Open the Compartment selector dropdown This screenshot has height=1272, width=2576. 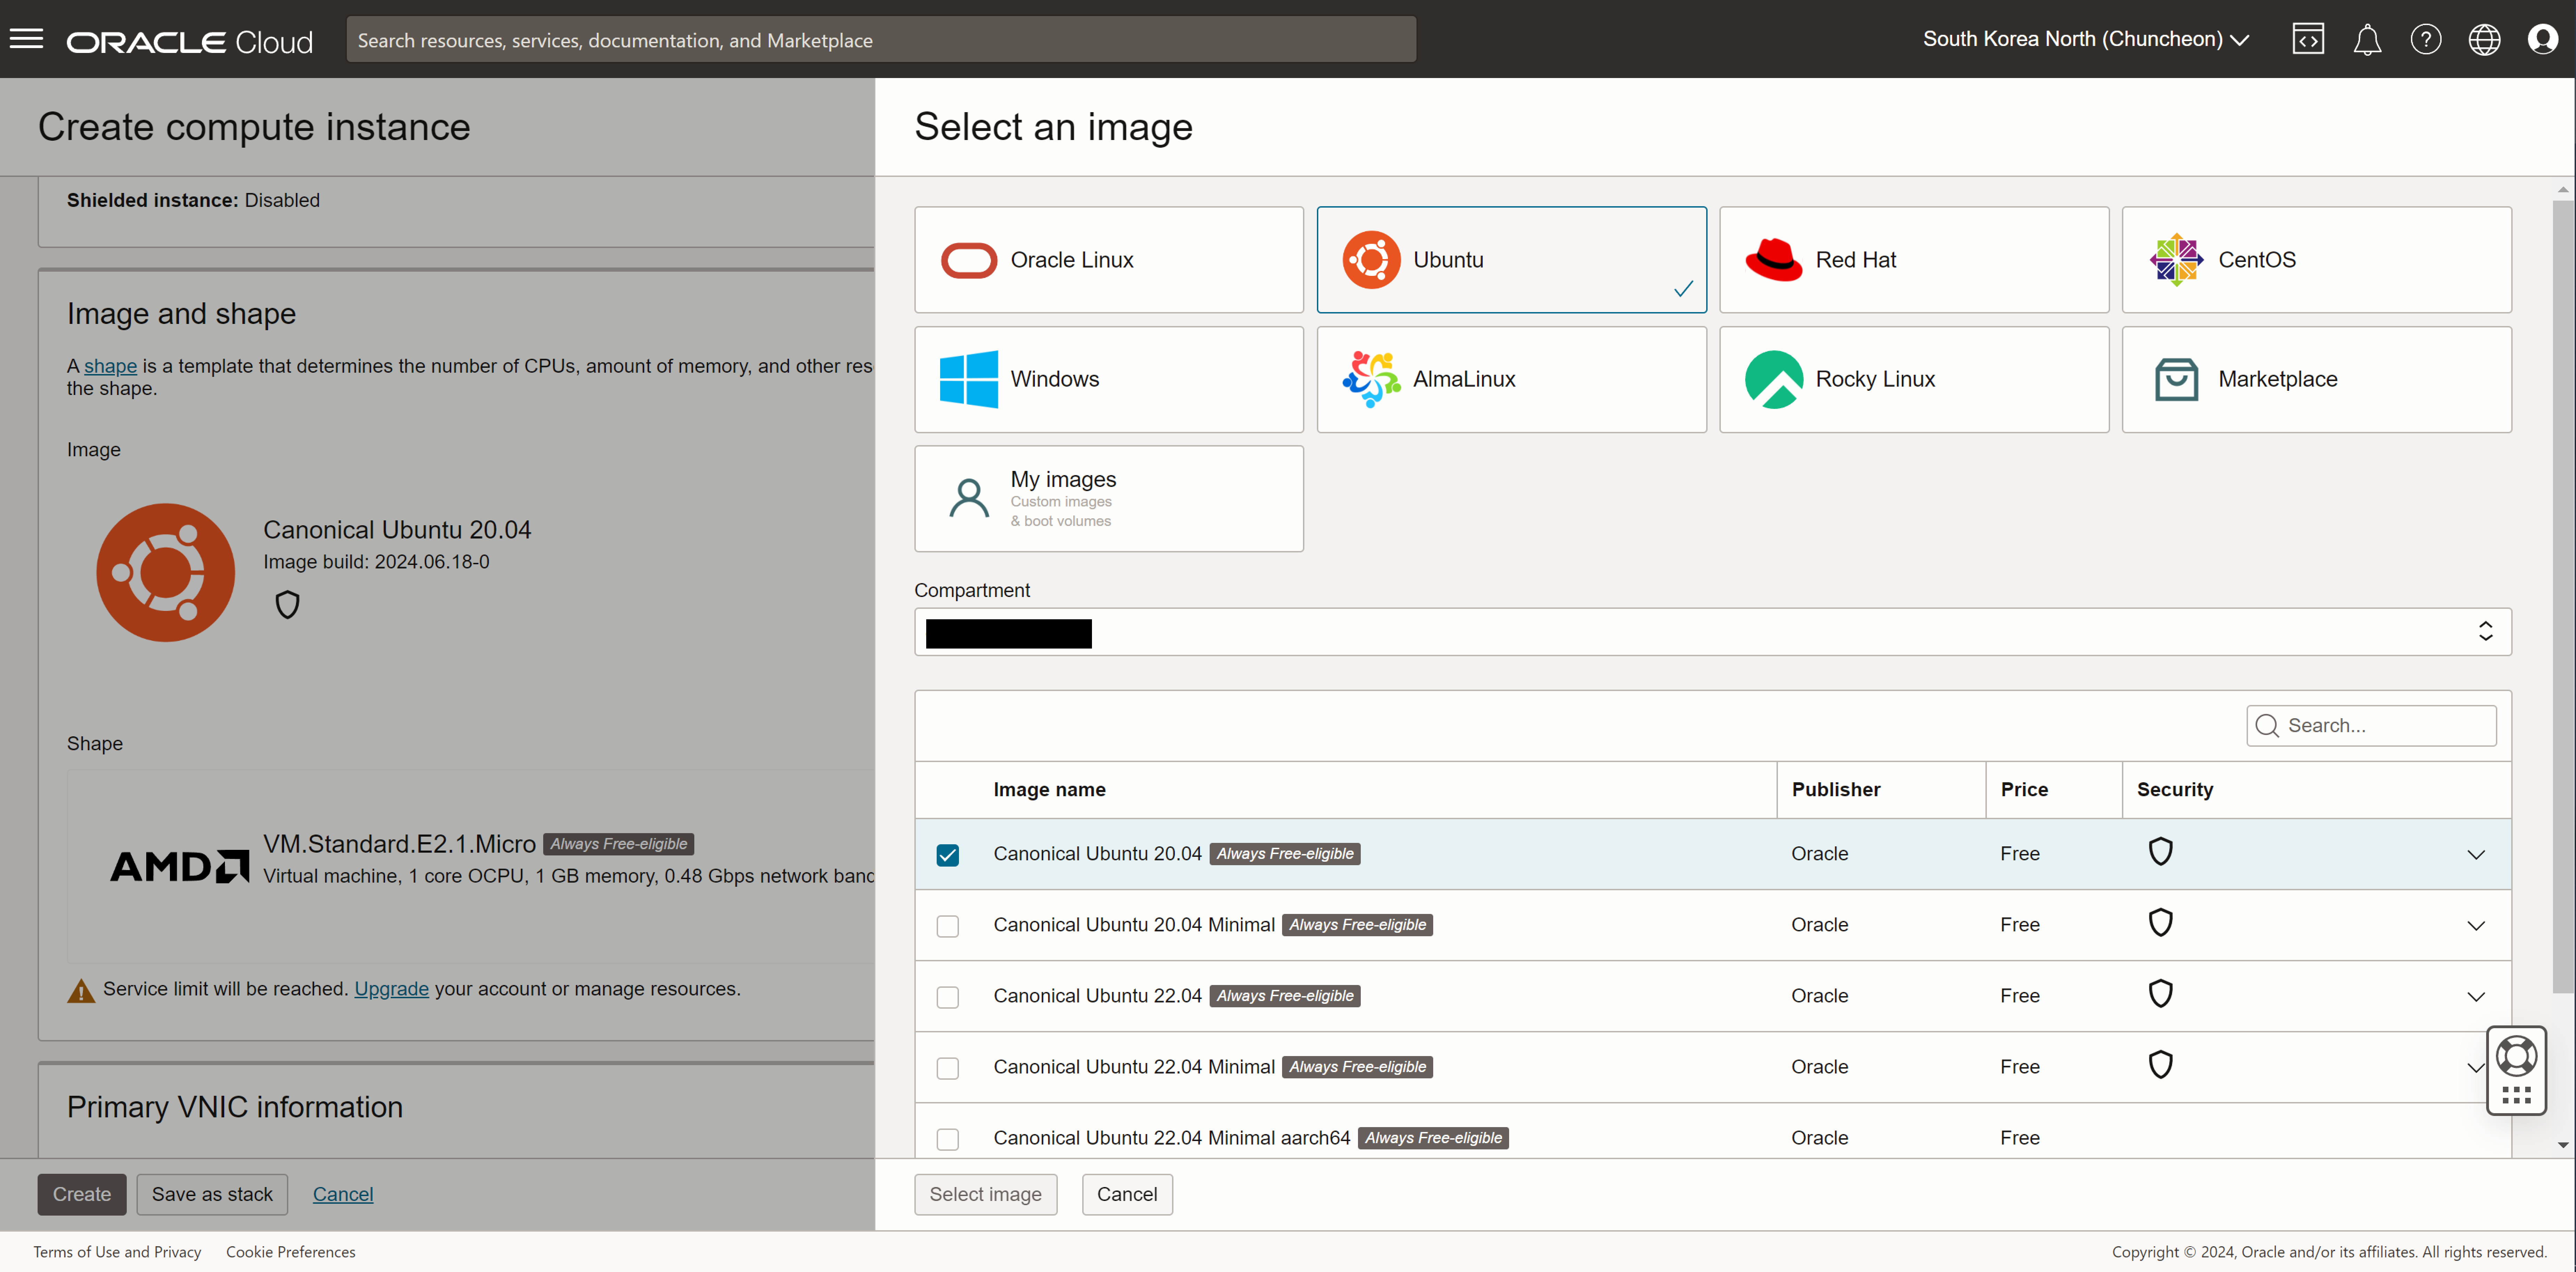(x=1712, y=632)
